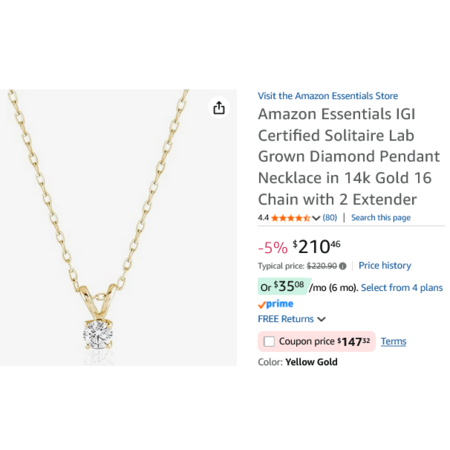Click the diamond pendant in product photo
Screen dimensions: 450x450
(x=98, y=334)
